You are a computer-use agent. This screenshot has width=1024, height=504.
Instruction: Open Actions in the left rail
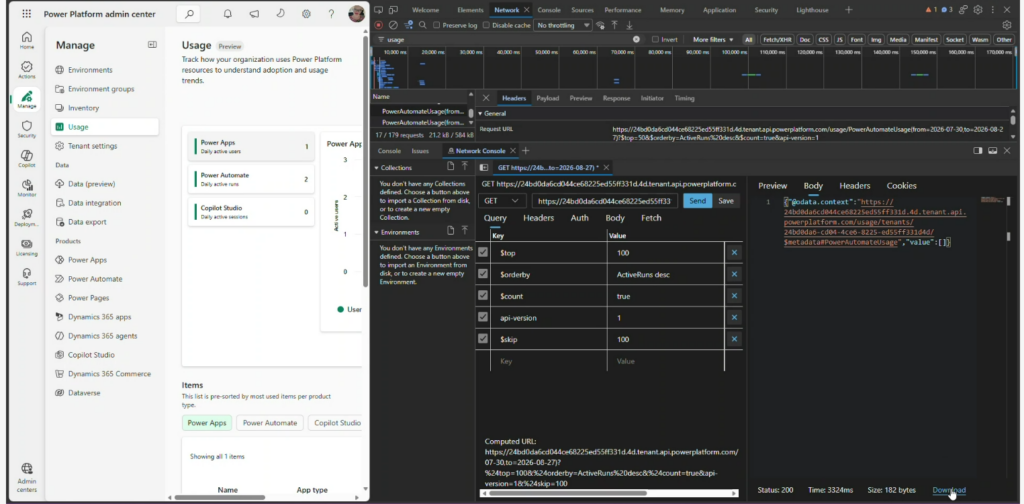(27, 70)
